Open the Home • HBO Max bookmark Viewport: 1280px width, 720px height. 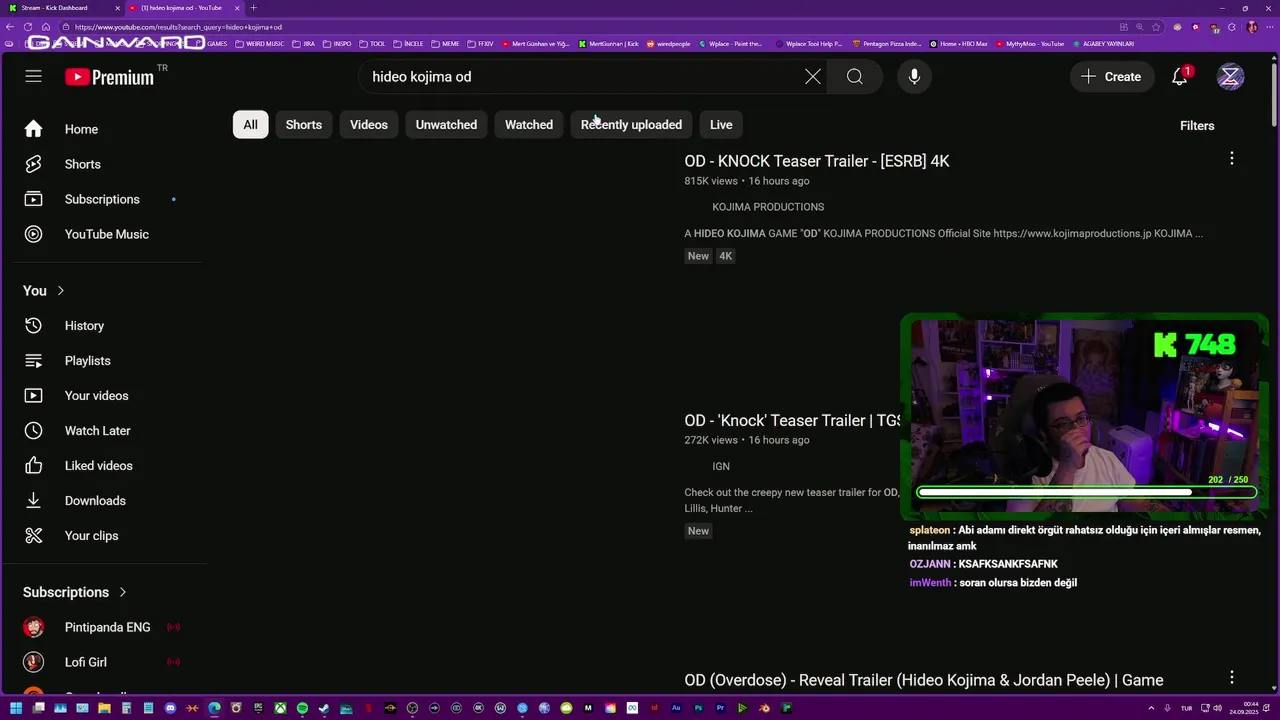coord(958,44)
